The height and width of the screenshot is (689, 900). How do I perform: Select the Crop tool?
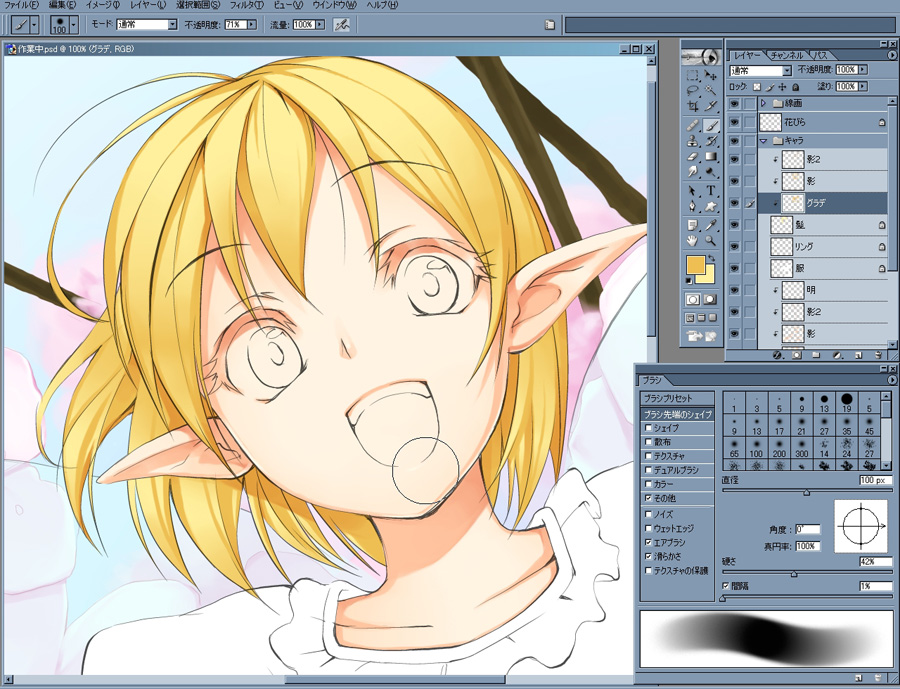click(x=692, y=106)
